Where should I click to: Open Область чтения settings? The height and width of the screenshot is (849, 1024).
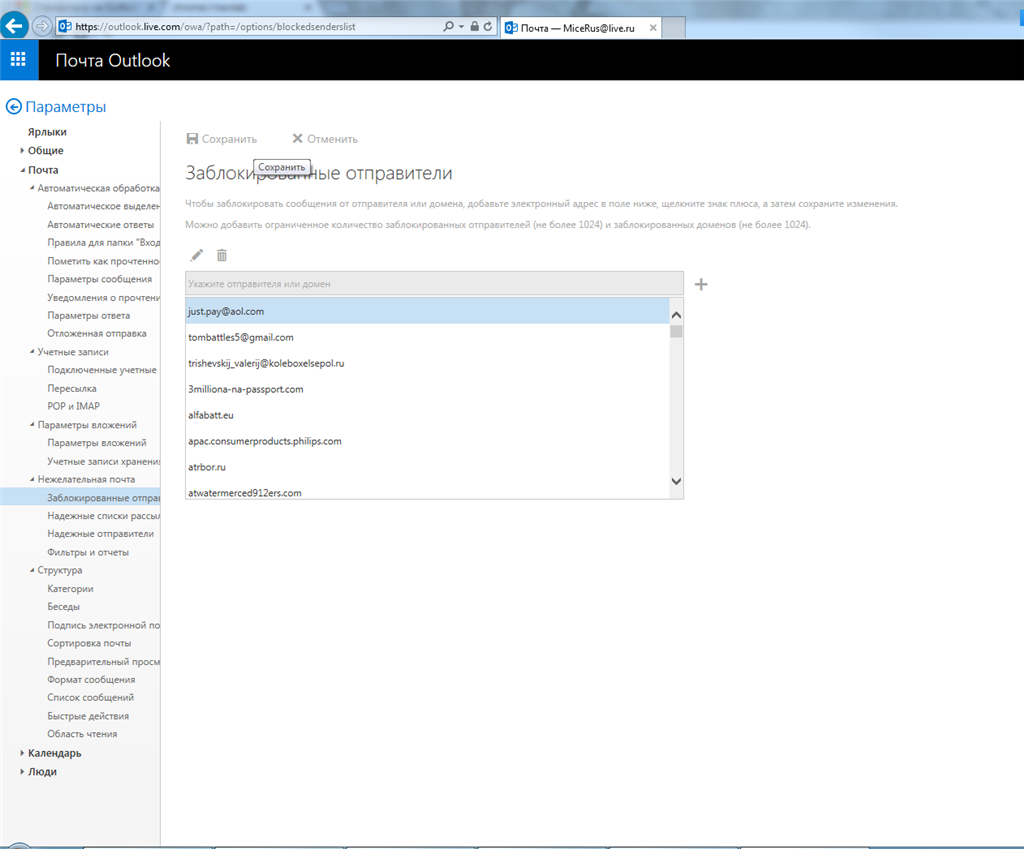[x=82, y=734]
